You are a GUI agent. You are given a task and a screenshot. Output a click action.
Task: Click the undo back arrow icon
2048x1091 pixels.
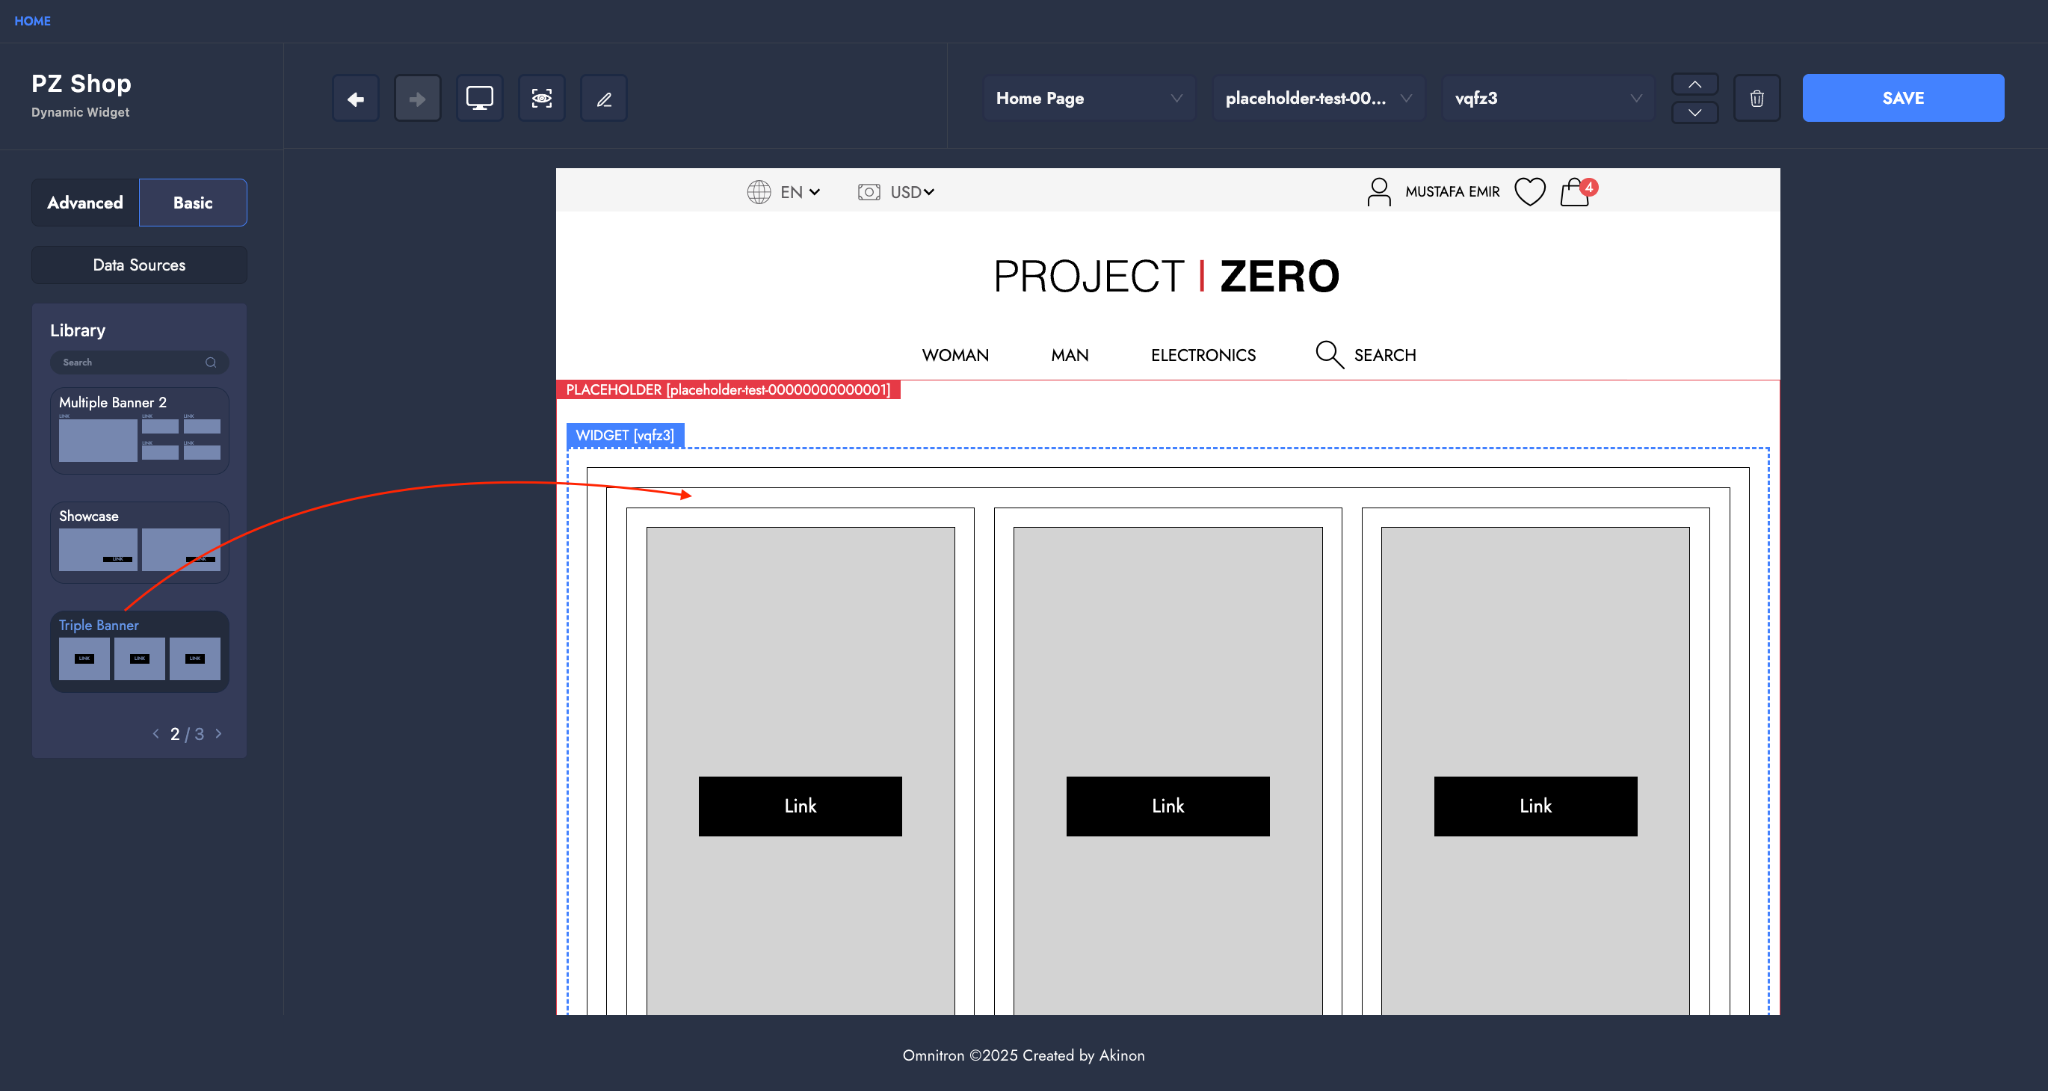[x=355, y=98]
